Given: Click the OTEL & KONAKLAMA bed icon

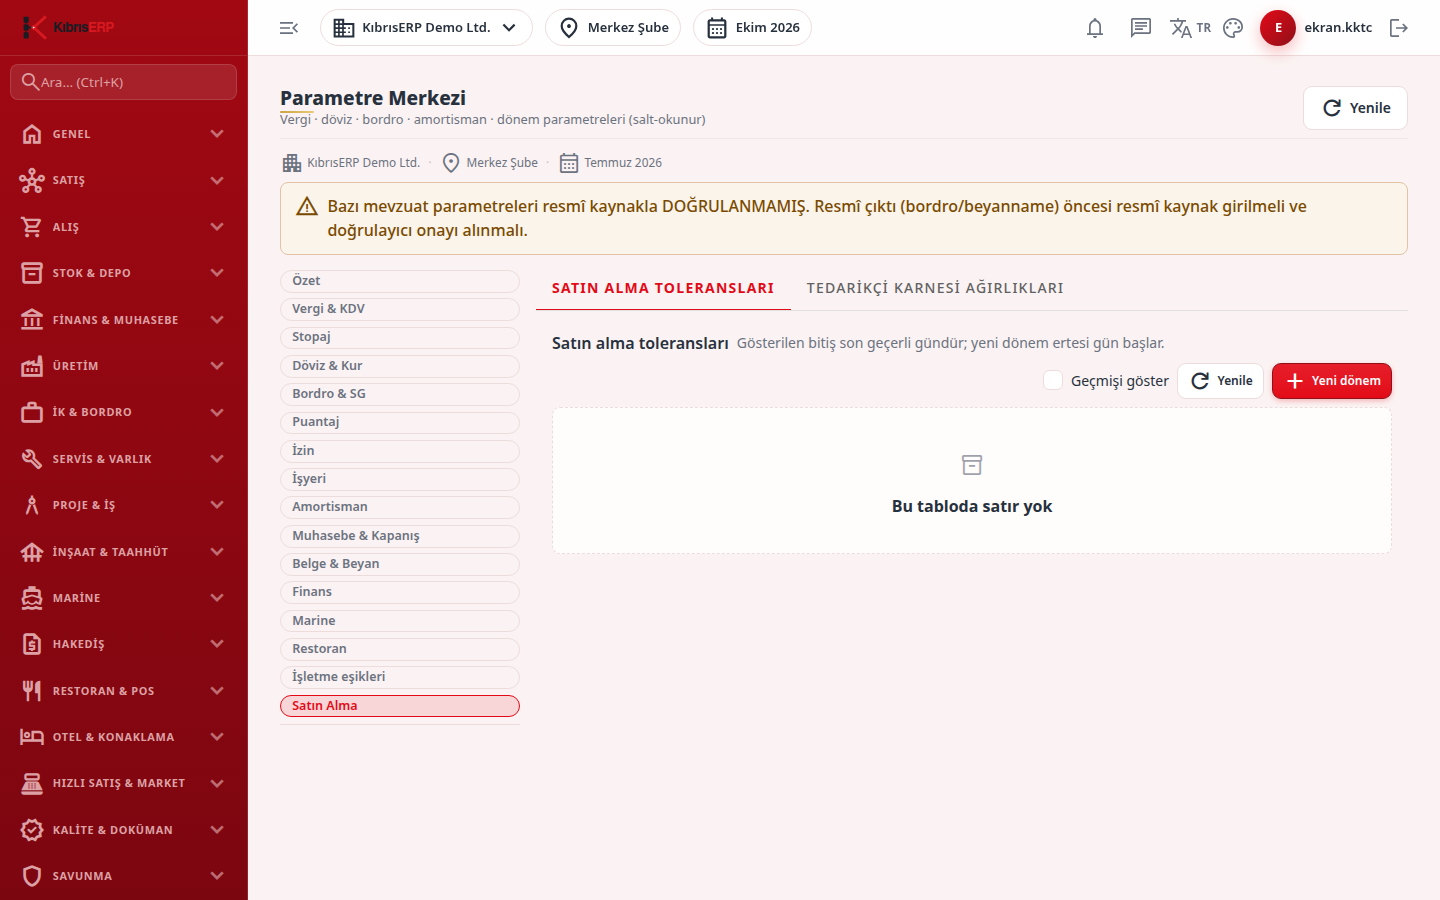Looking at the screenshot, I should (32, 737).
